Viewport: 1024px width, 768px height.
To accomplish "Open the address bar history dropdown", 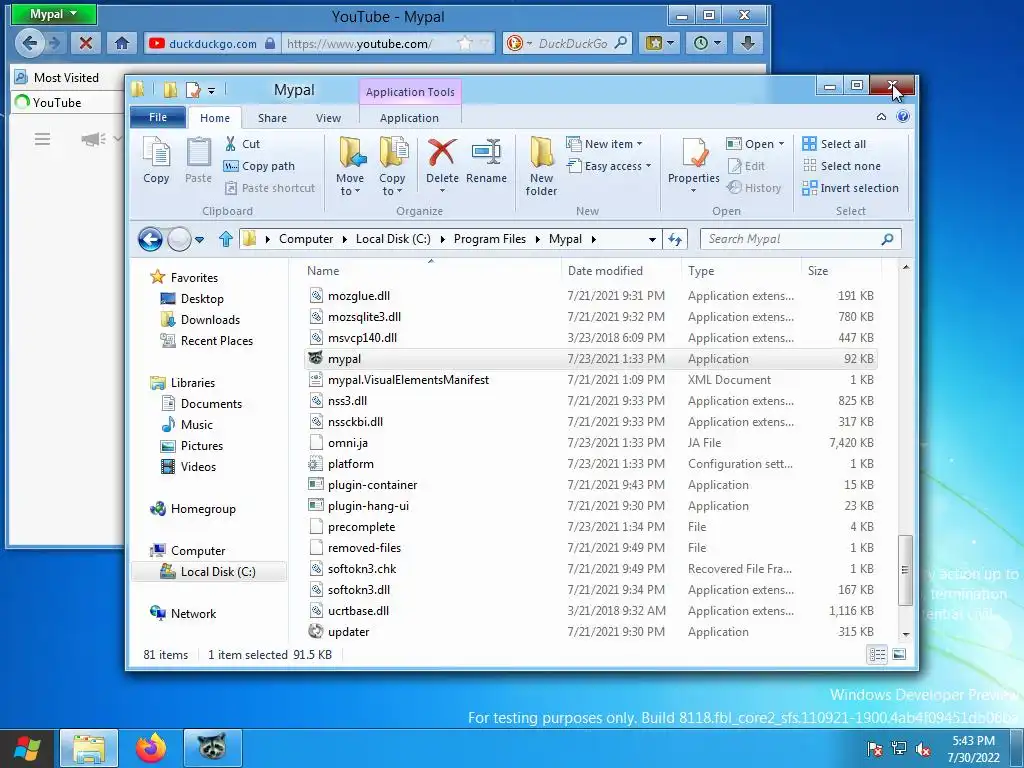I will 652,240.
